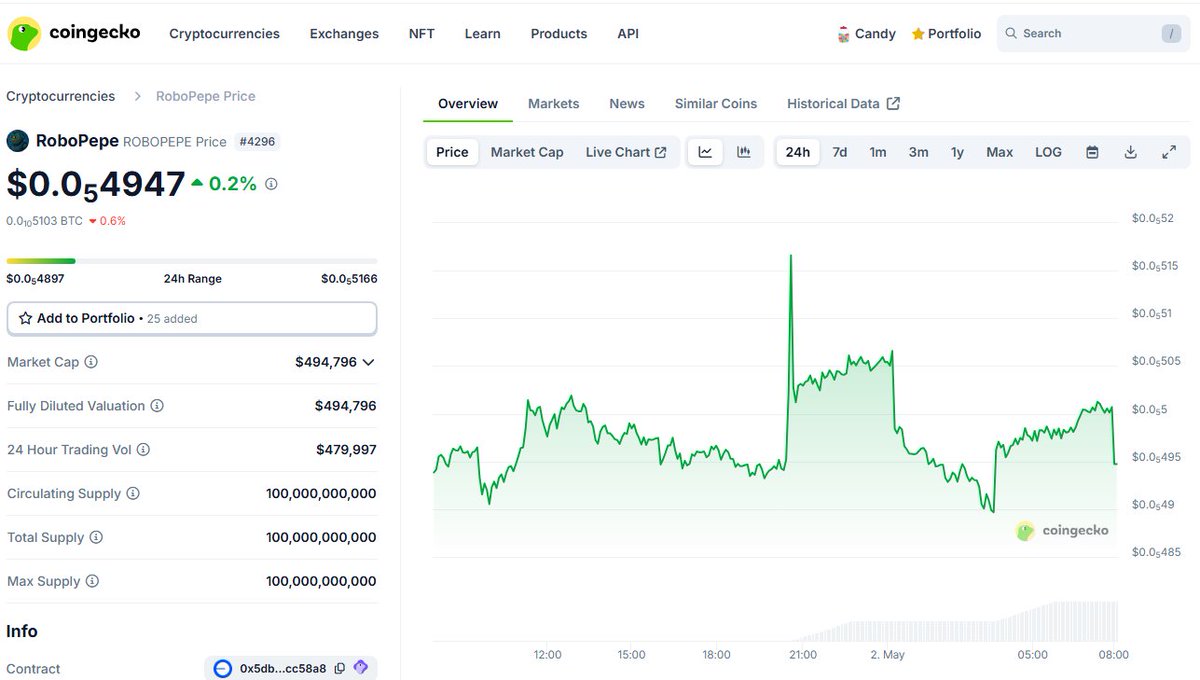Click the RoboPepe coin avatar
1200x680 pixels.
click(17, 141)
